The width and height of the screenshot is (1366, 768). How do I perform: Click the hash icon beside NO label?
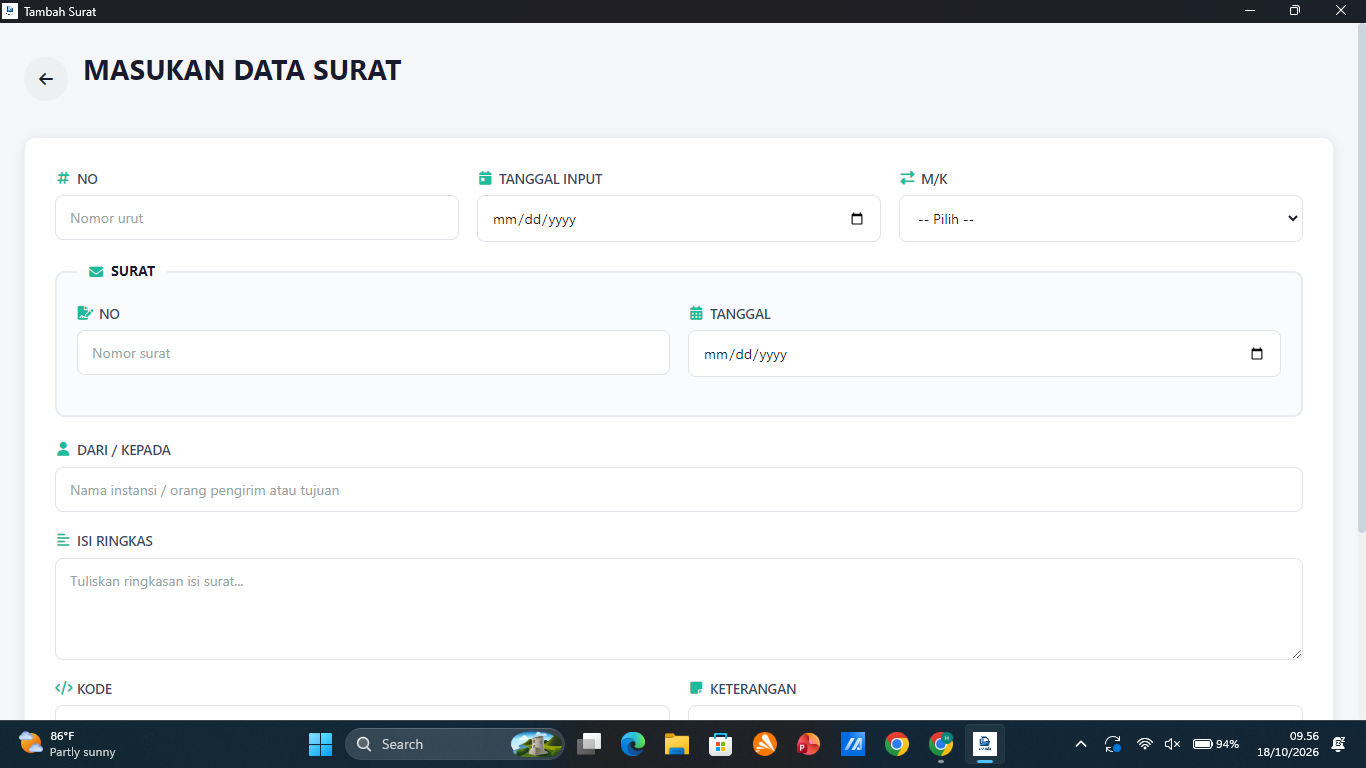[63, 178]
